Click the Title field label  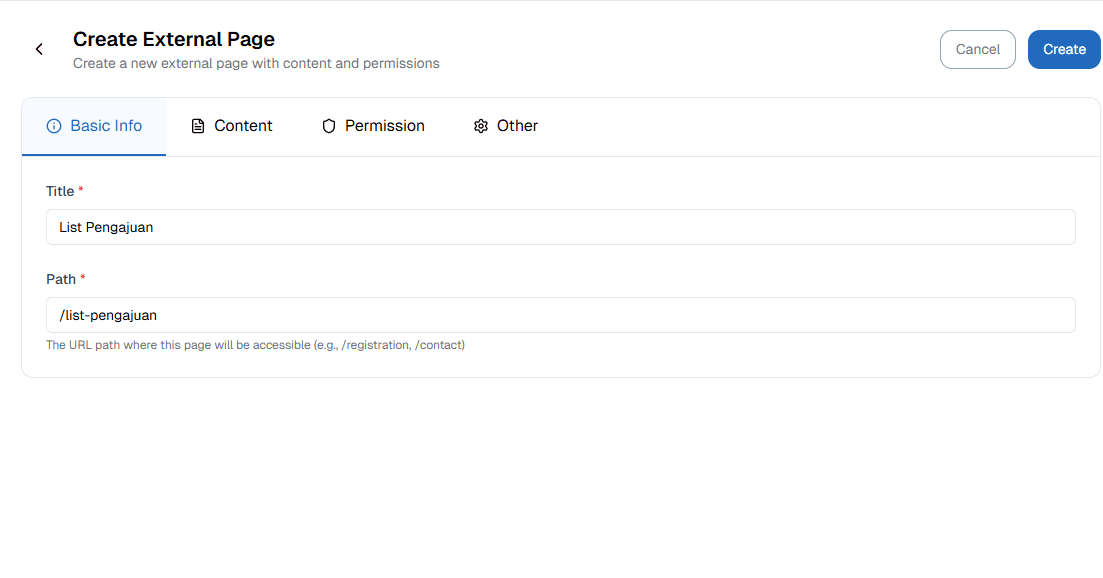point(60,191)
